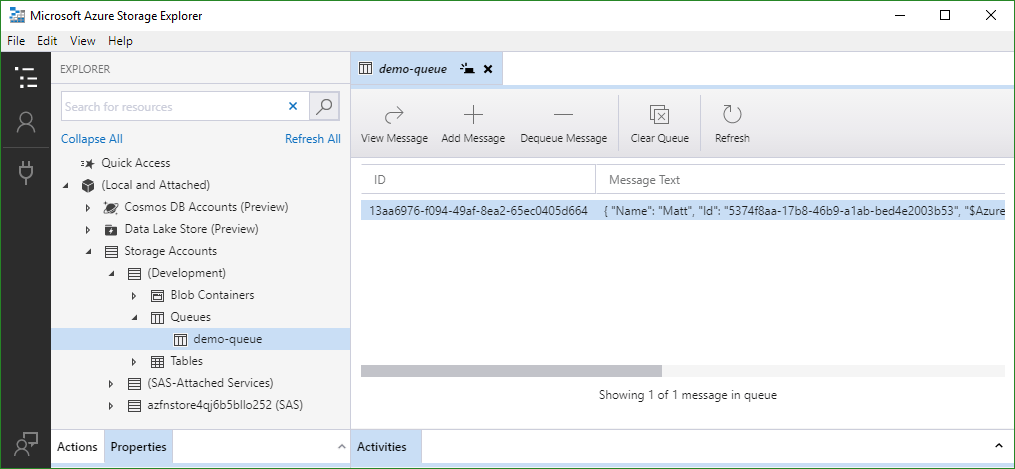1015x469 pixels.
Task: Open the Manage Accounts person icon
Action: [x=26, y=122]
